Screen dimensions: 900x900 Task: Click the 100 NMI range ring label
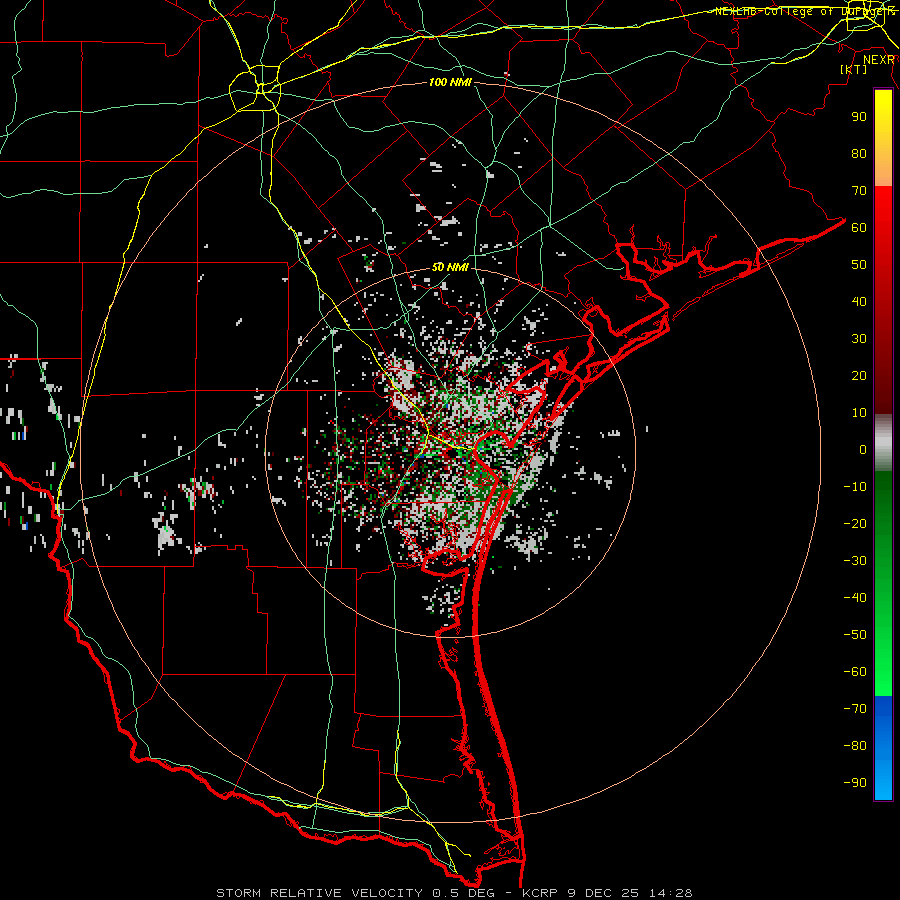450,83
